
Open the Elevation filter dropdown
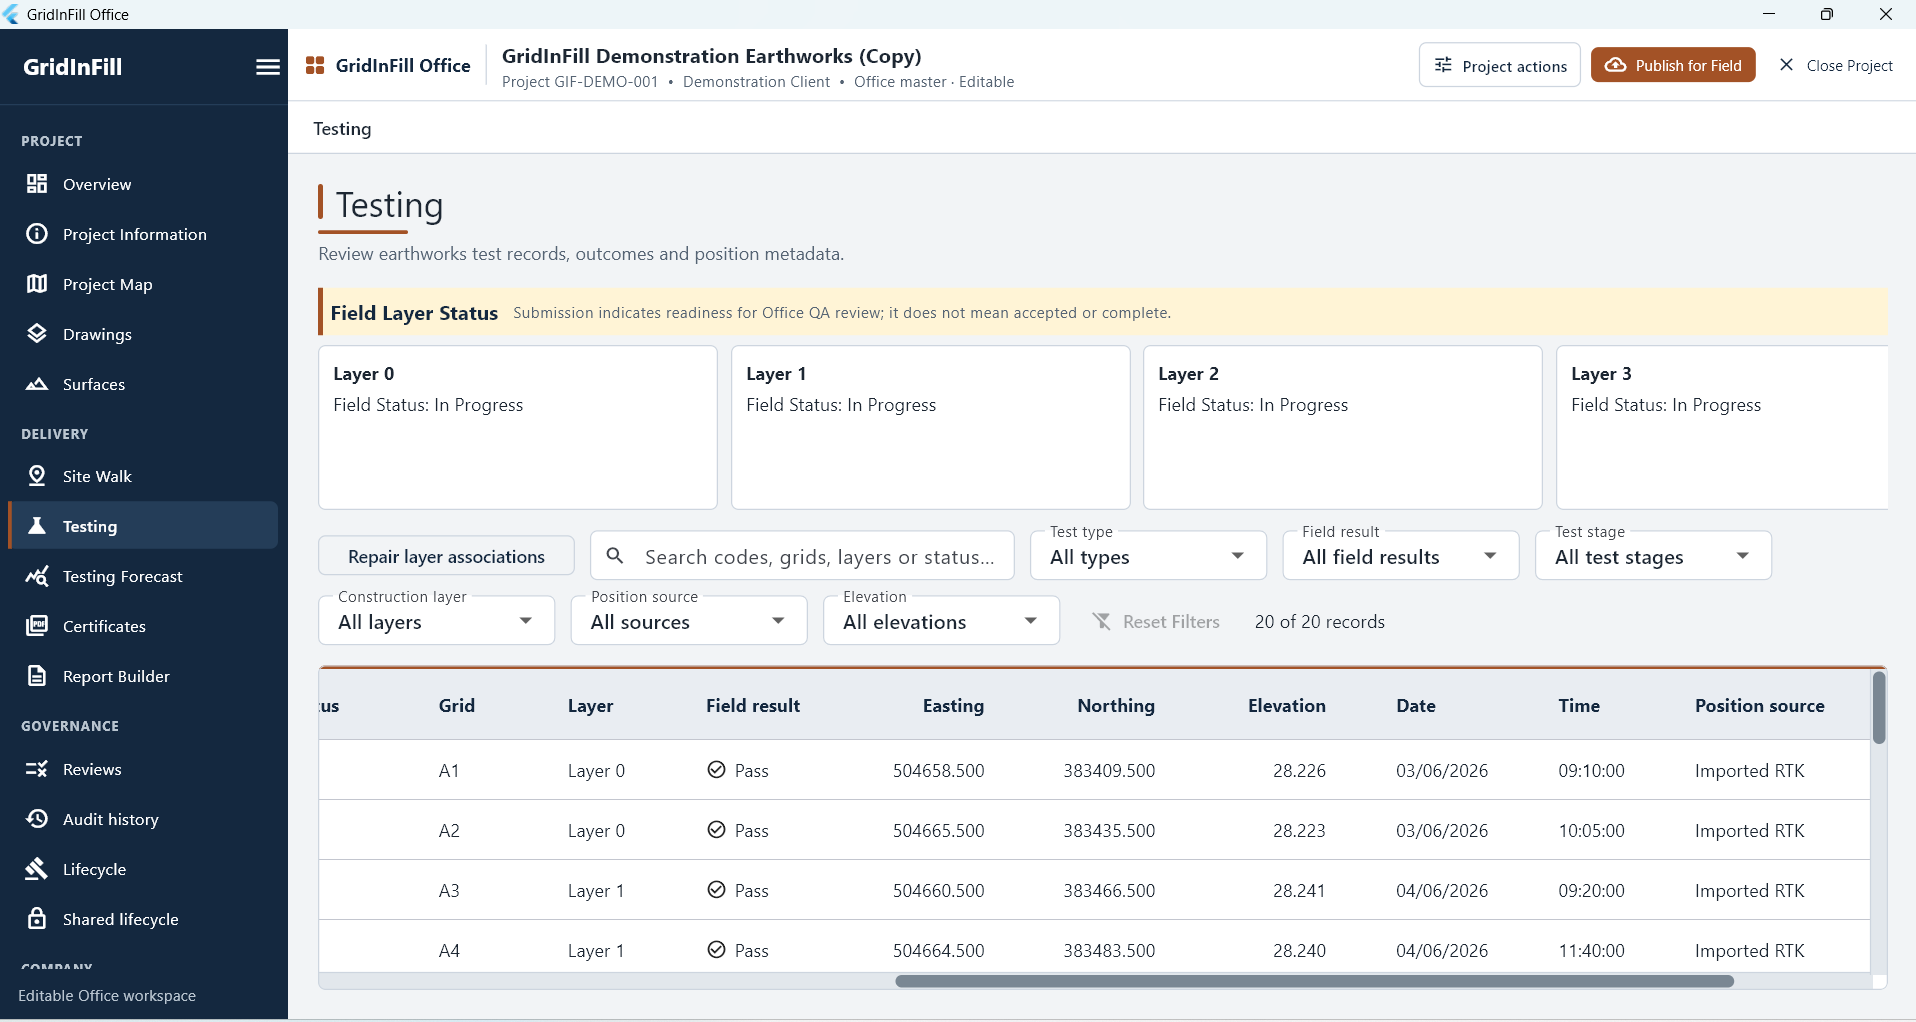[x=941, y=621]
